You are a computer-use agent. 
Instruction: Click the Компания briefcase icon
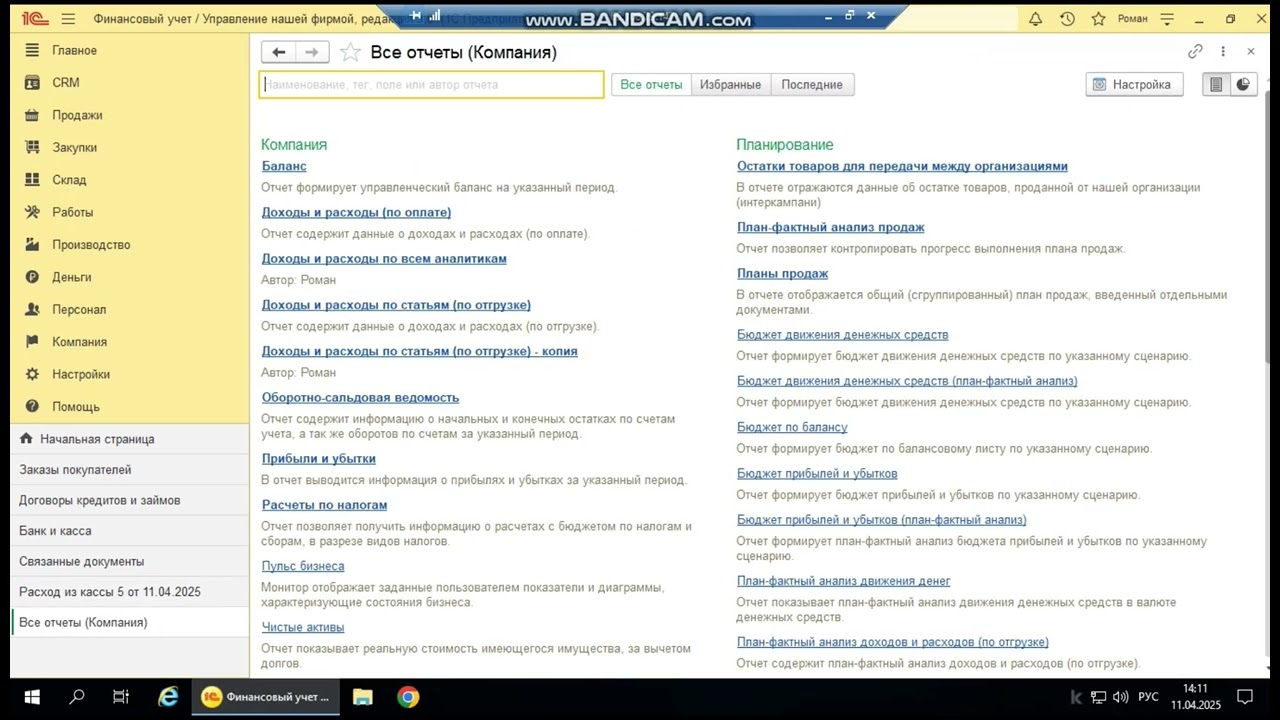point(32,342)
